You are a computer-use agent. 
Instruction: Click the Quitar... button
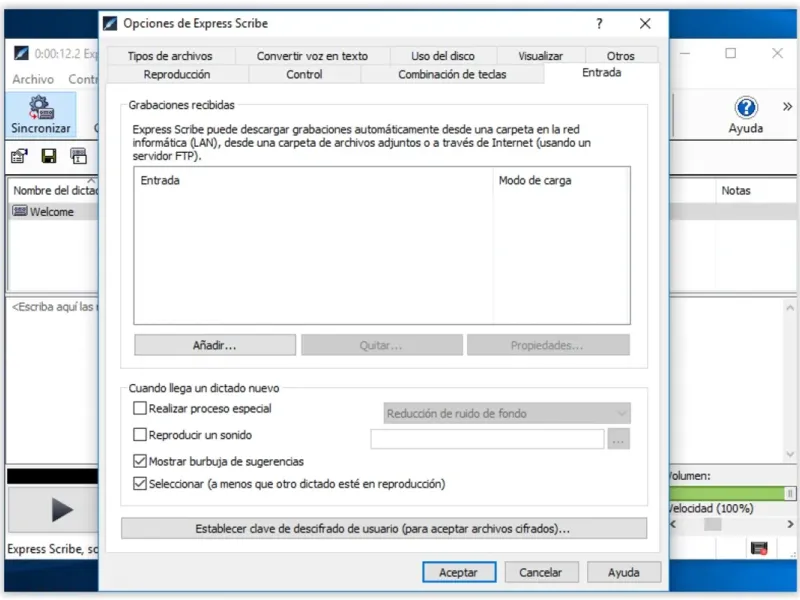tap(381, 345)
